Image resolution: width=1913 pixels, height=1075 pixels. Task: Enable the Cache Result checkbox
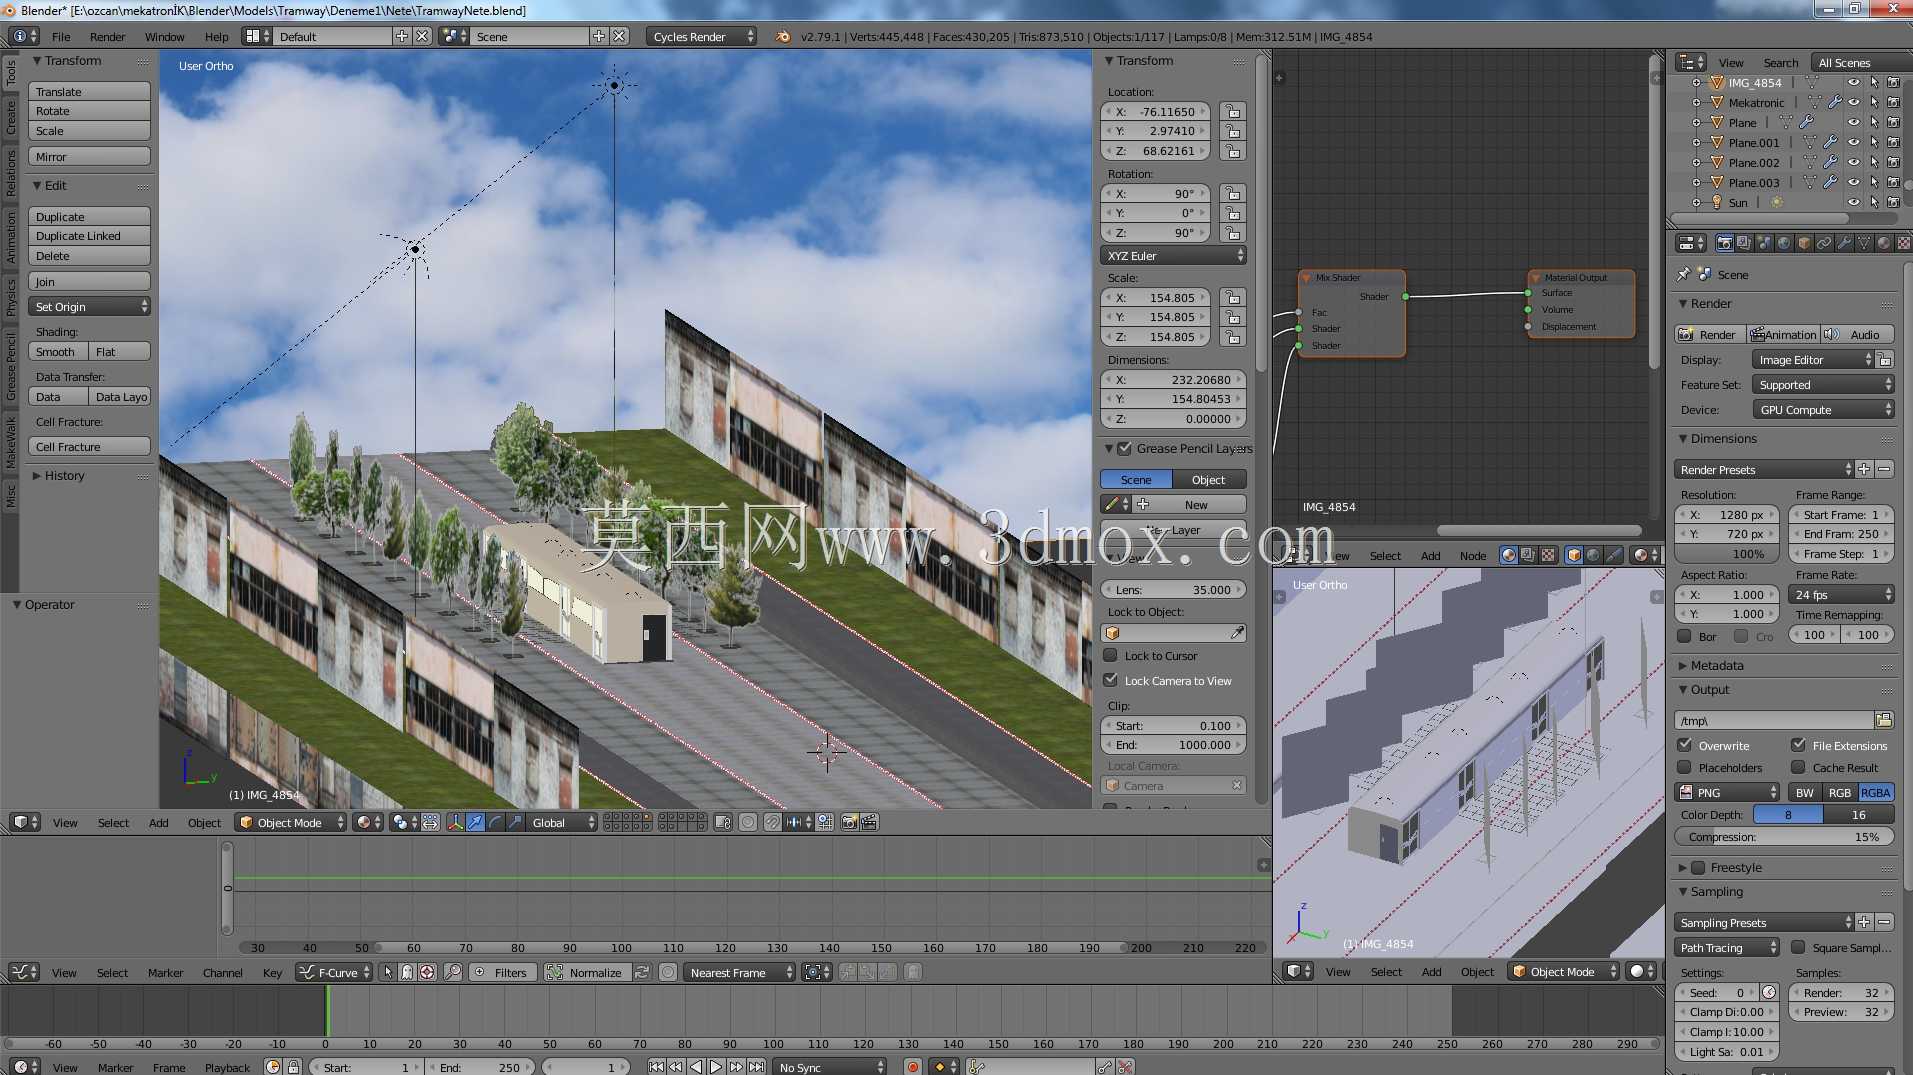pos(1798,768)
